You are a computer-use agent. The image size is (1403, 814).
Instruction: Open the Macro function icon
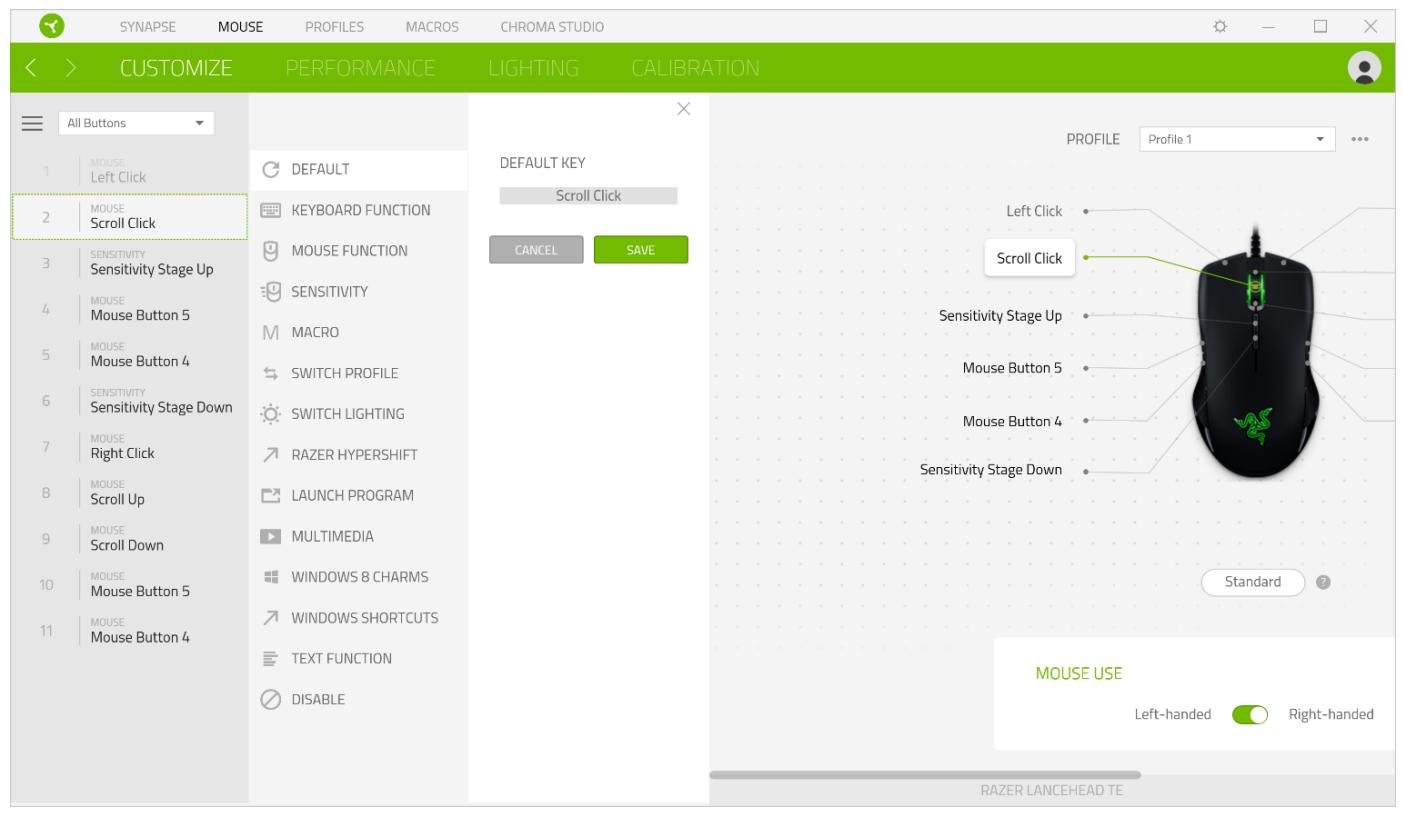tap(270, 332)
